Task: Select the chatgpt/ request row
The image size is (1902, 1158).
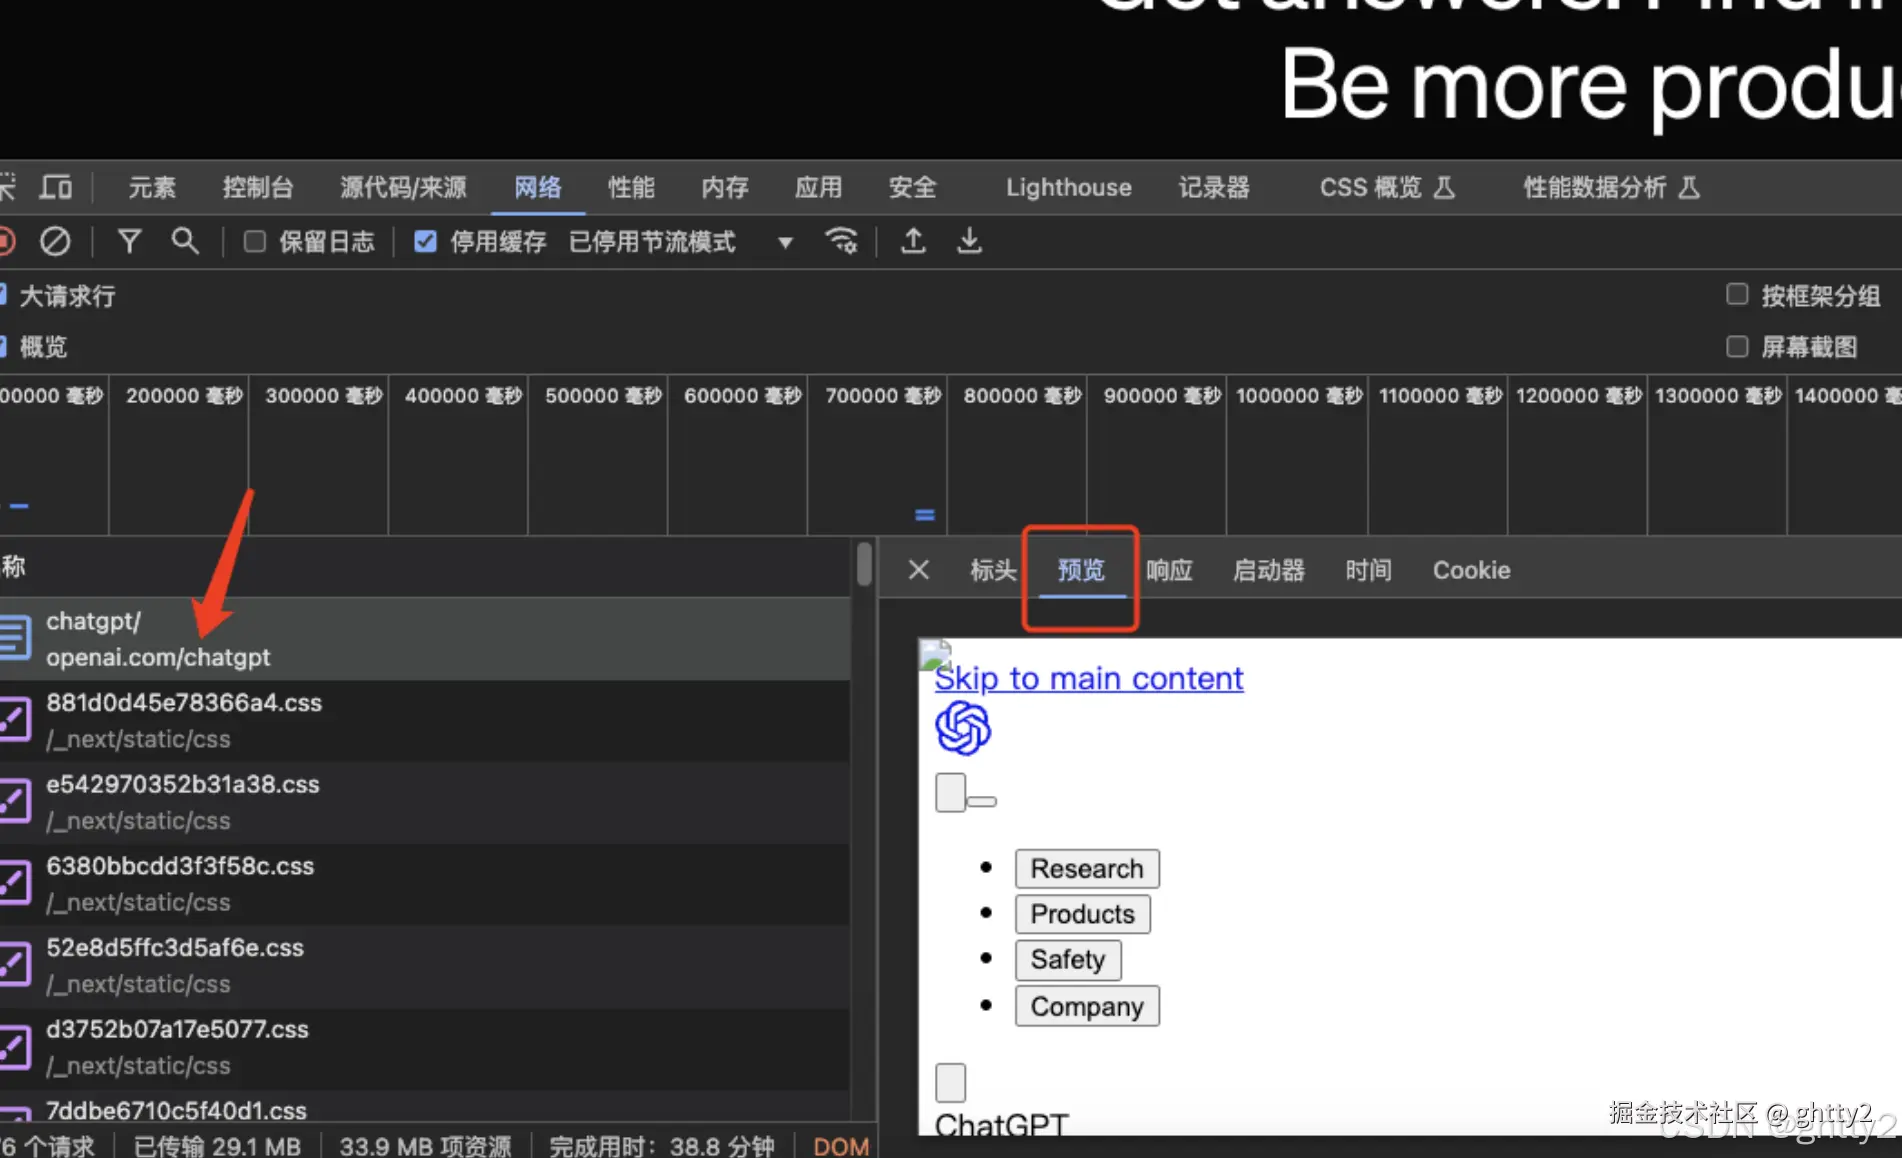Action: 425,639
